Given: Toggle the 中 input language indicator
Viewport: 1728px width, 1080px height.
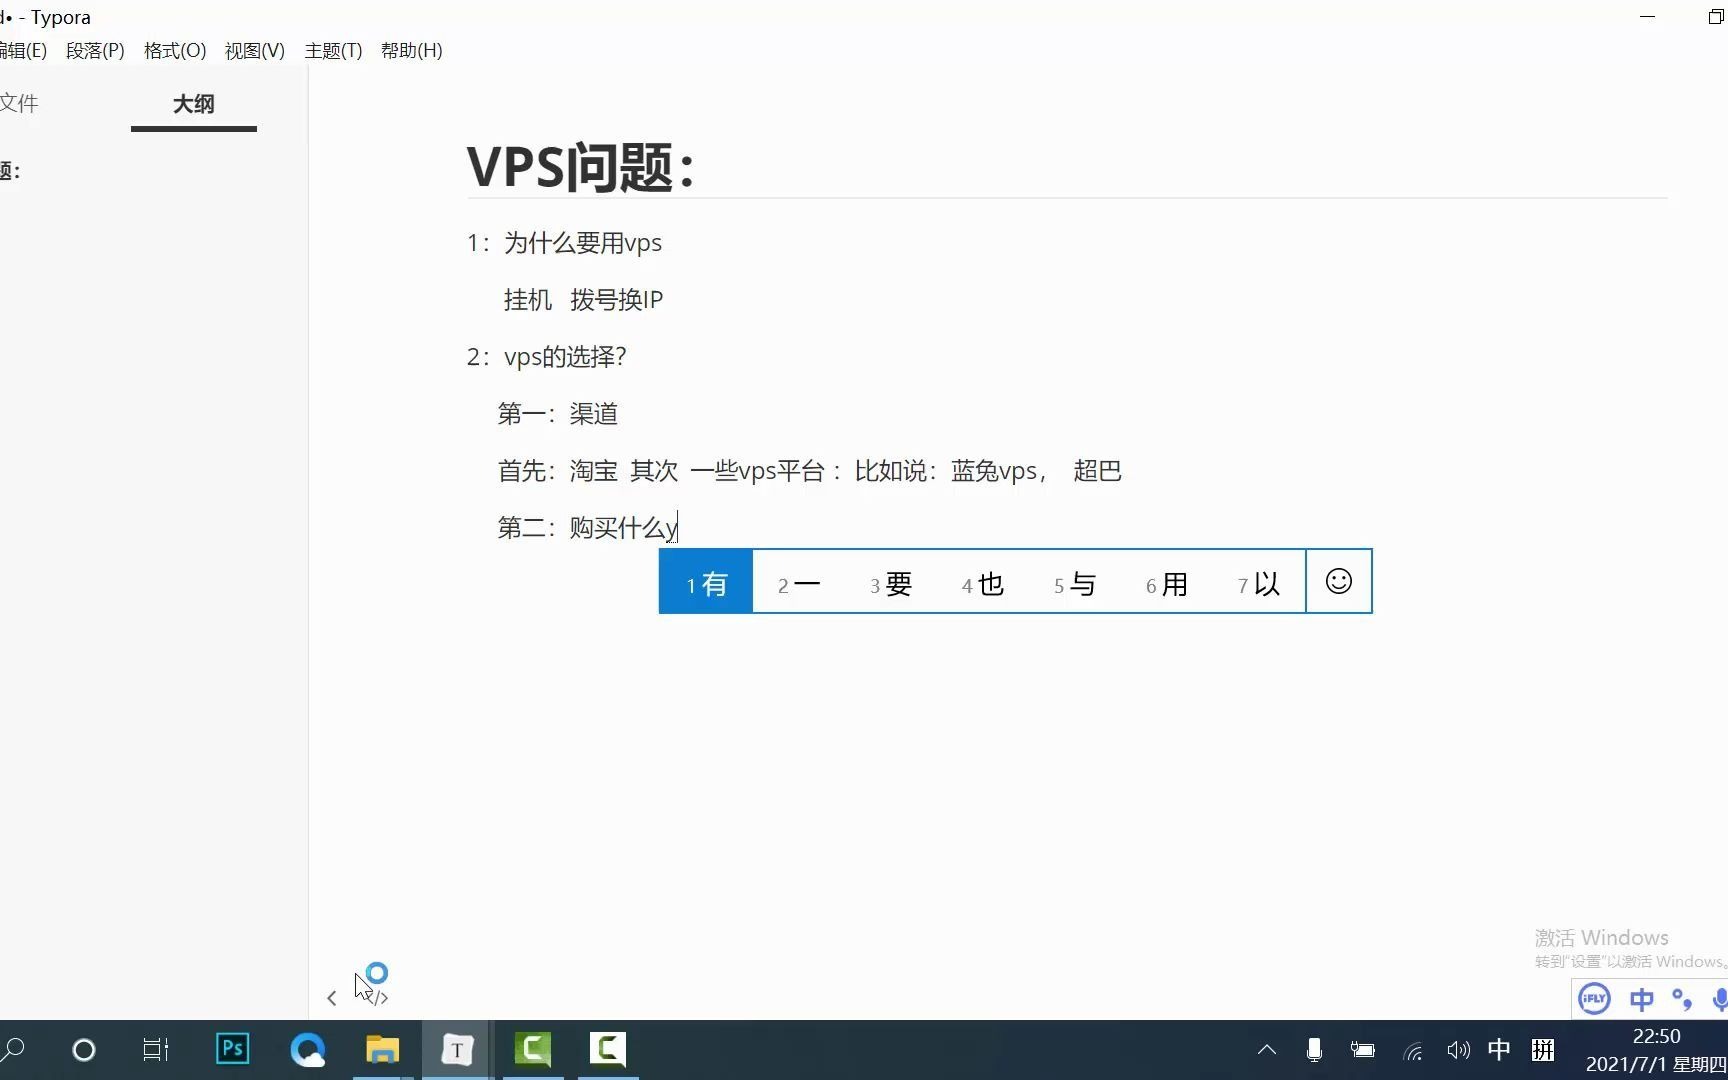Looking at the screenshot, I should click(x=1499, y=1050).
